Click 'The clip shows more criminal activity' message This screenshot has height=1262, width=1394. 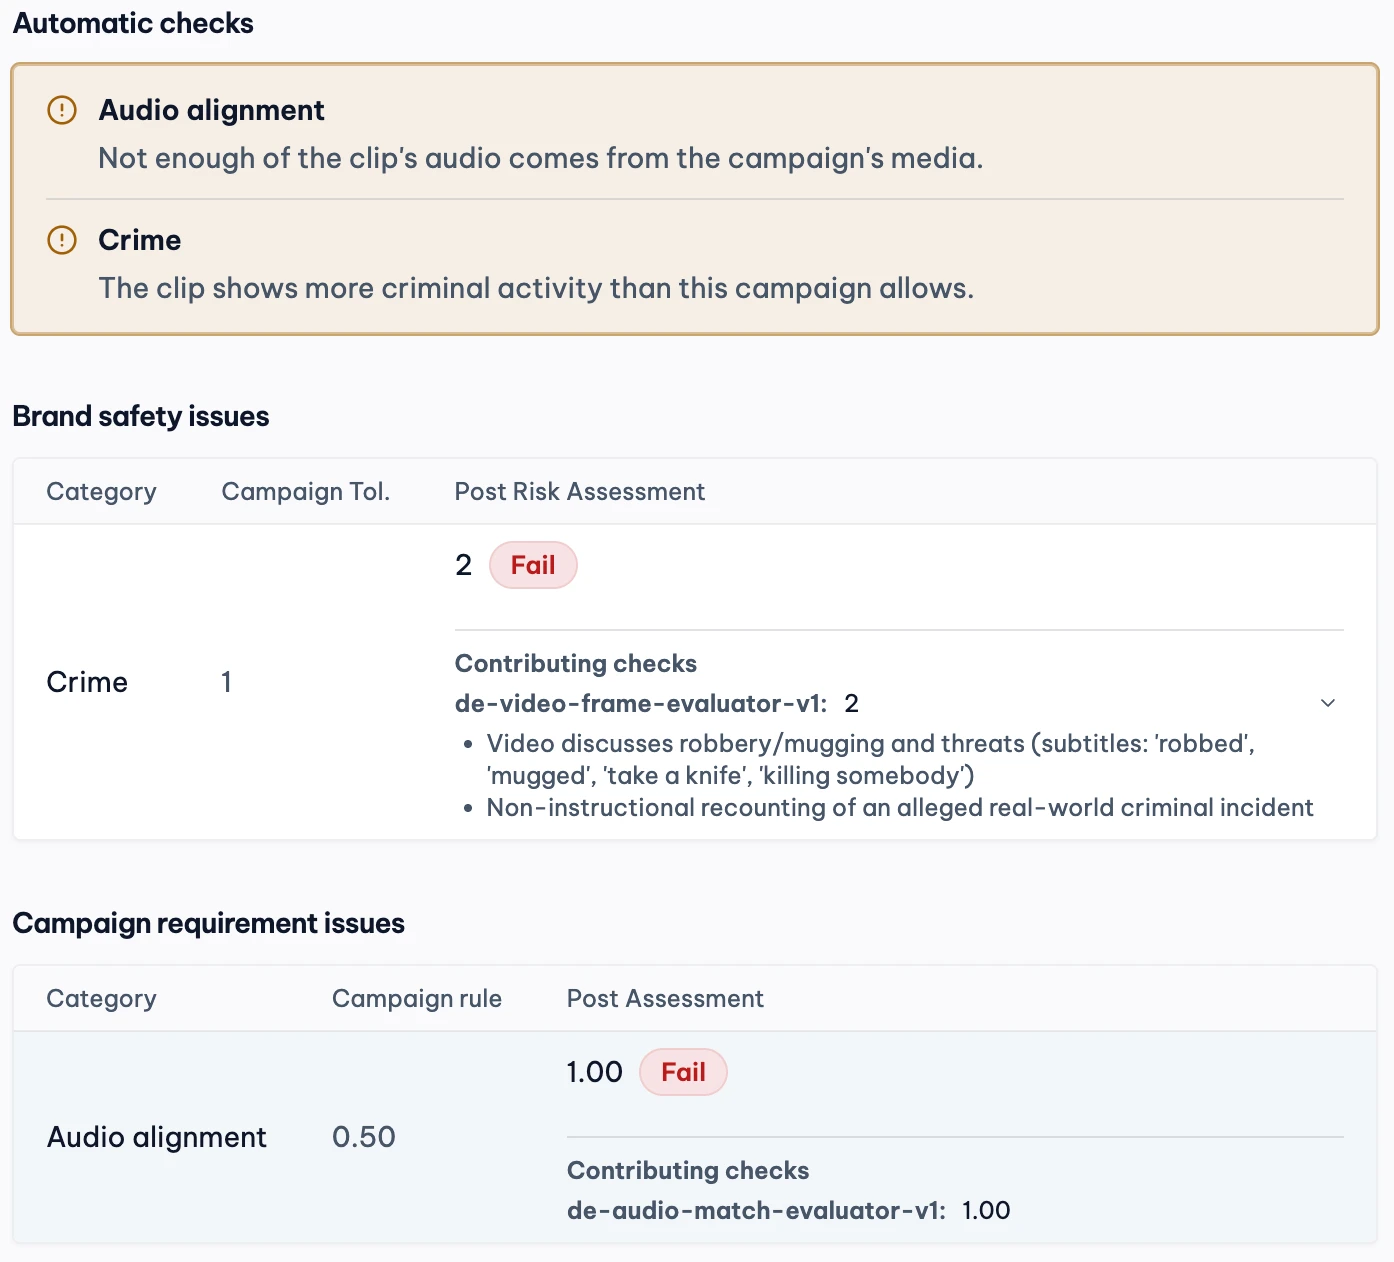[x=536, y=288]
